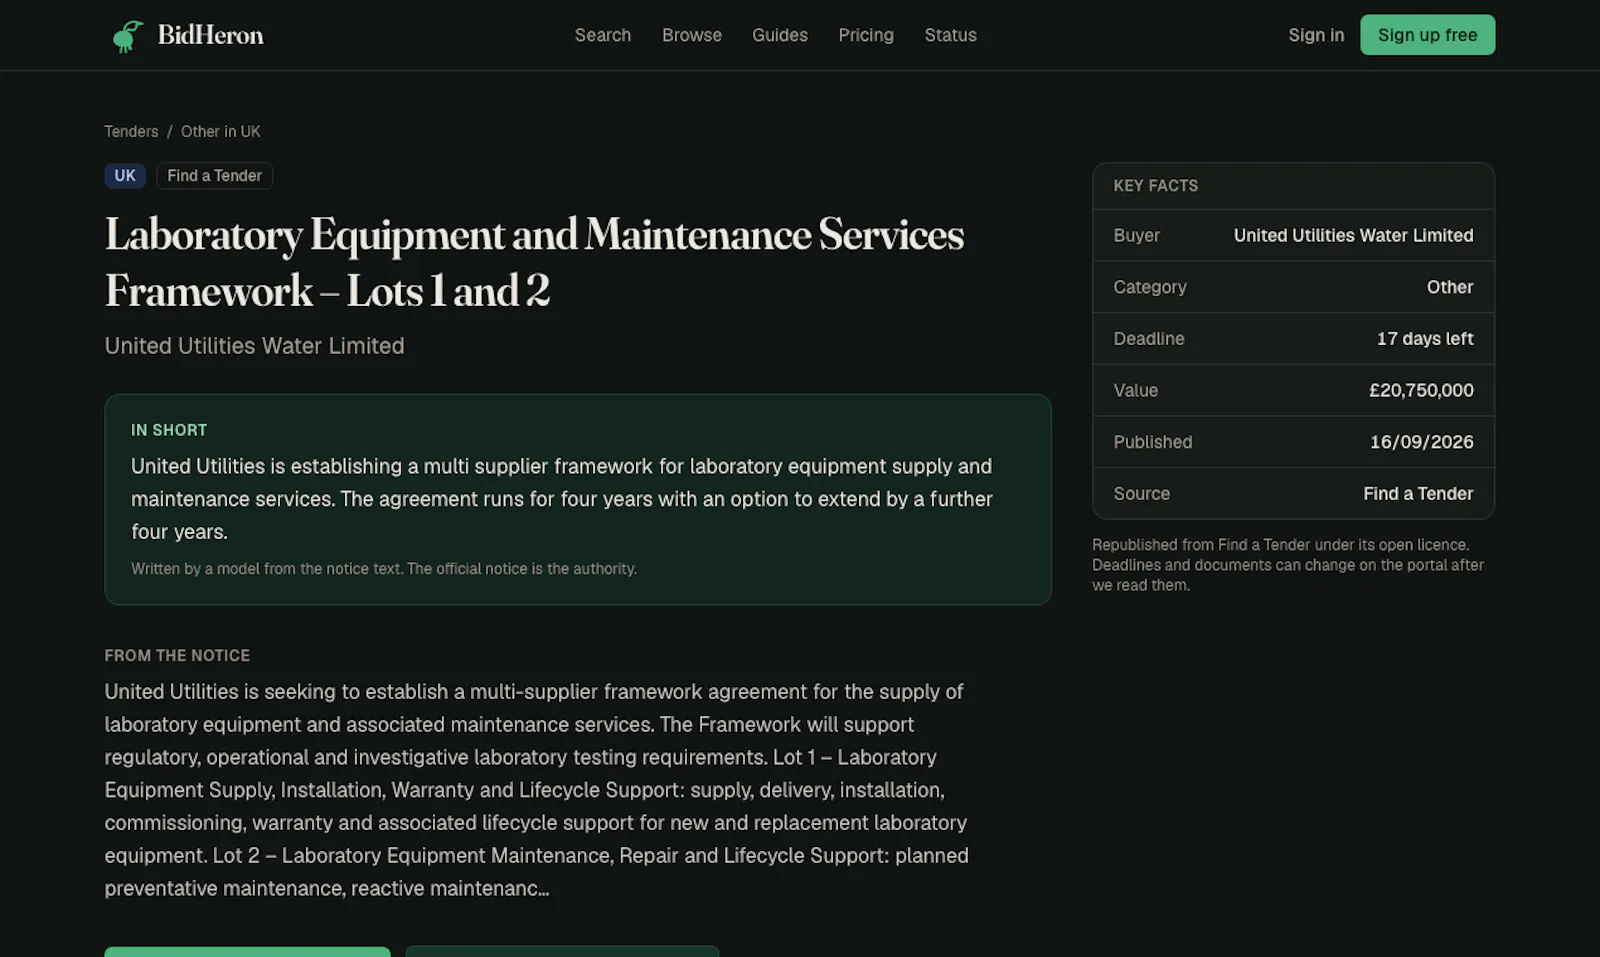Image resolution: width=1600 pixels, height=957 pixels.
Task: Open the Guides nav item
Action: coord(780,35)
